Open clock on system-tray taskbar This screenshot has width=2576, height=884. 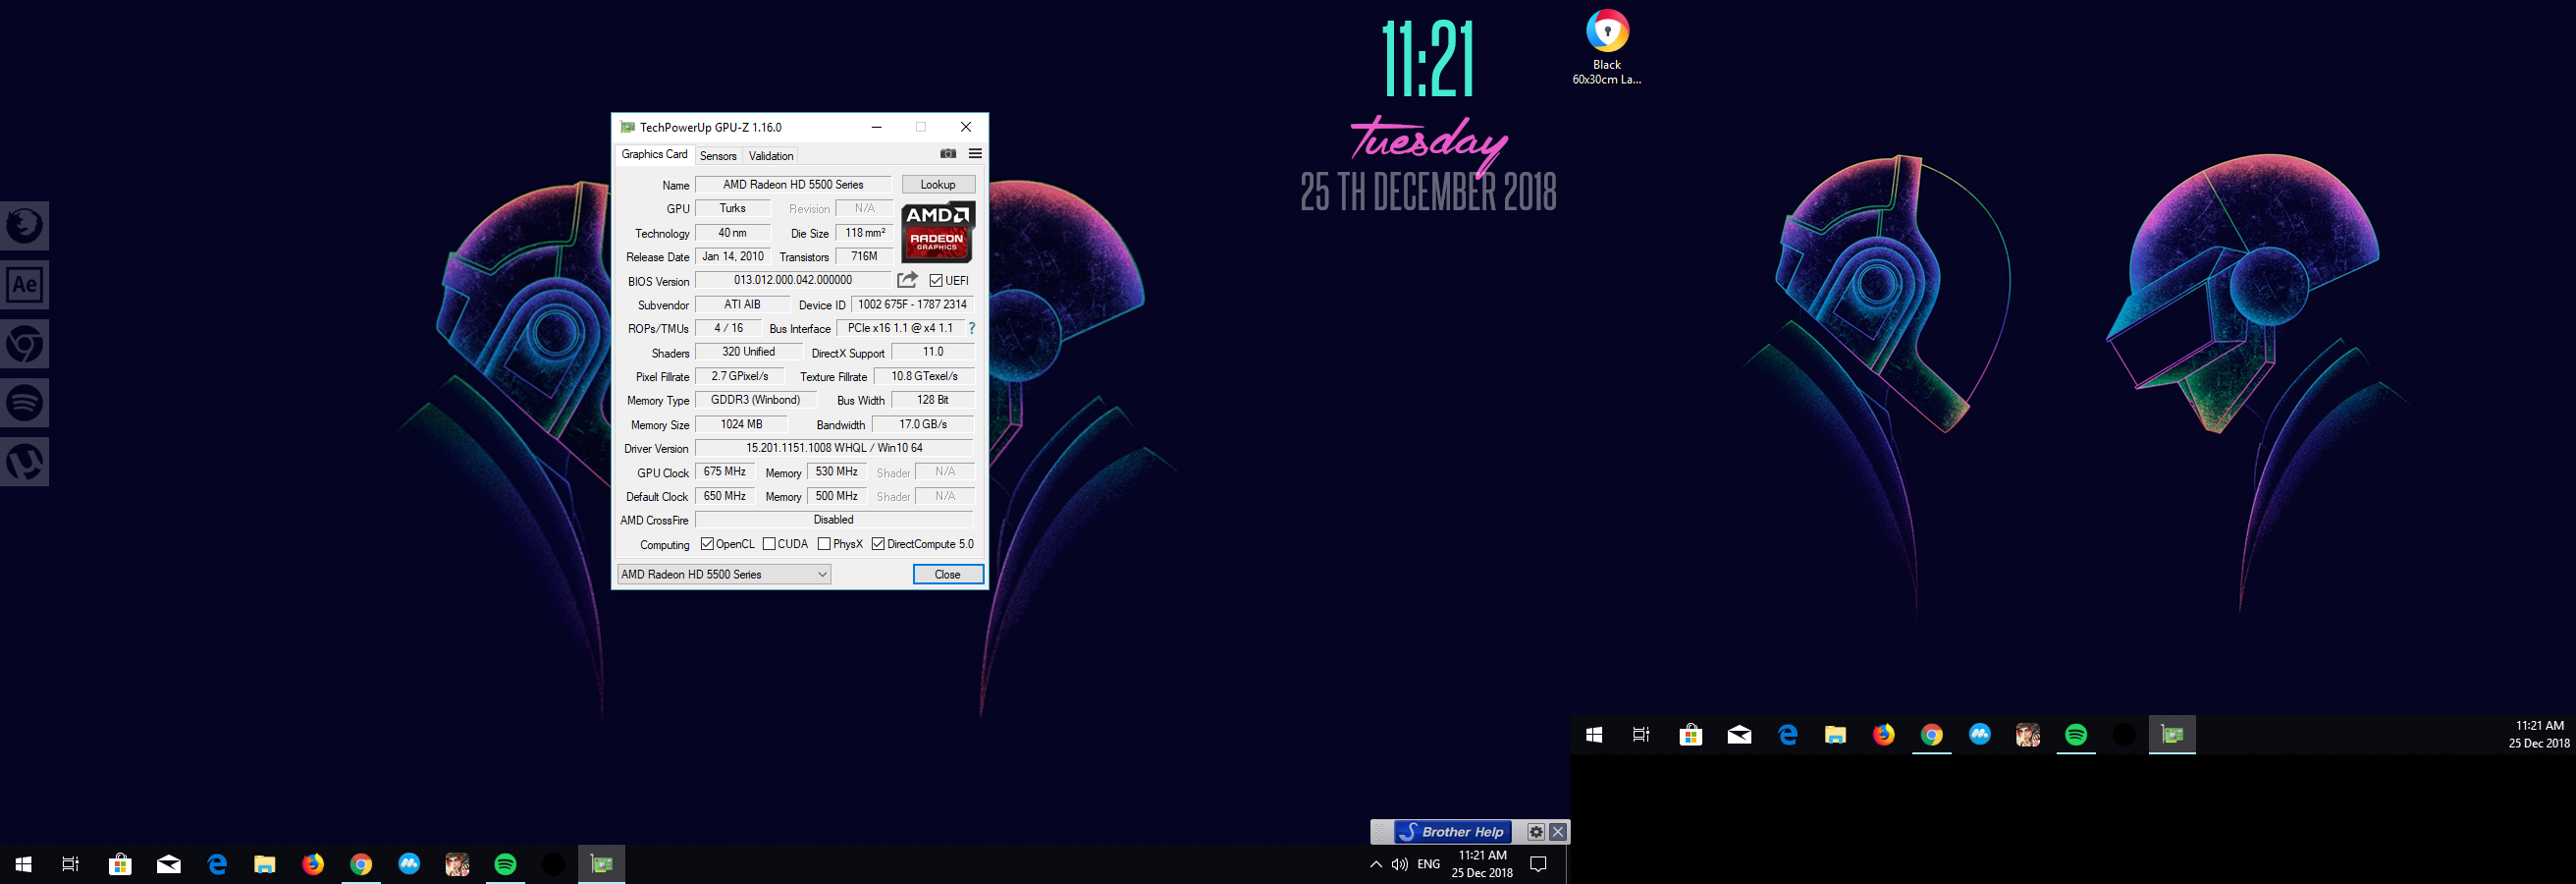tap(1482, 864)
